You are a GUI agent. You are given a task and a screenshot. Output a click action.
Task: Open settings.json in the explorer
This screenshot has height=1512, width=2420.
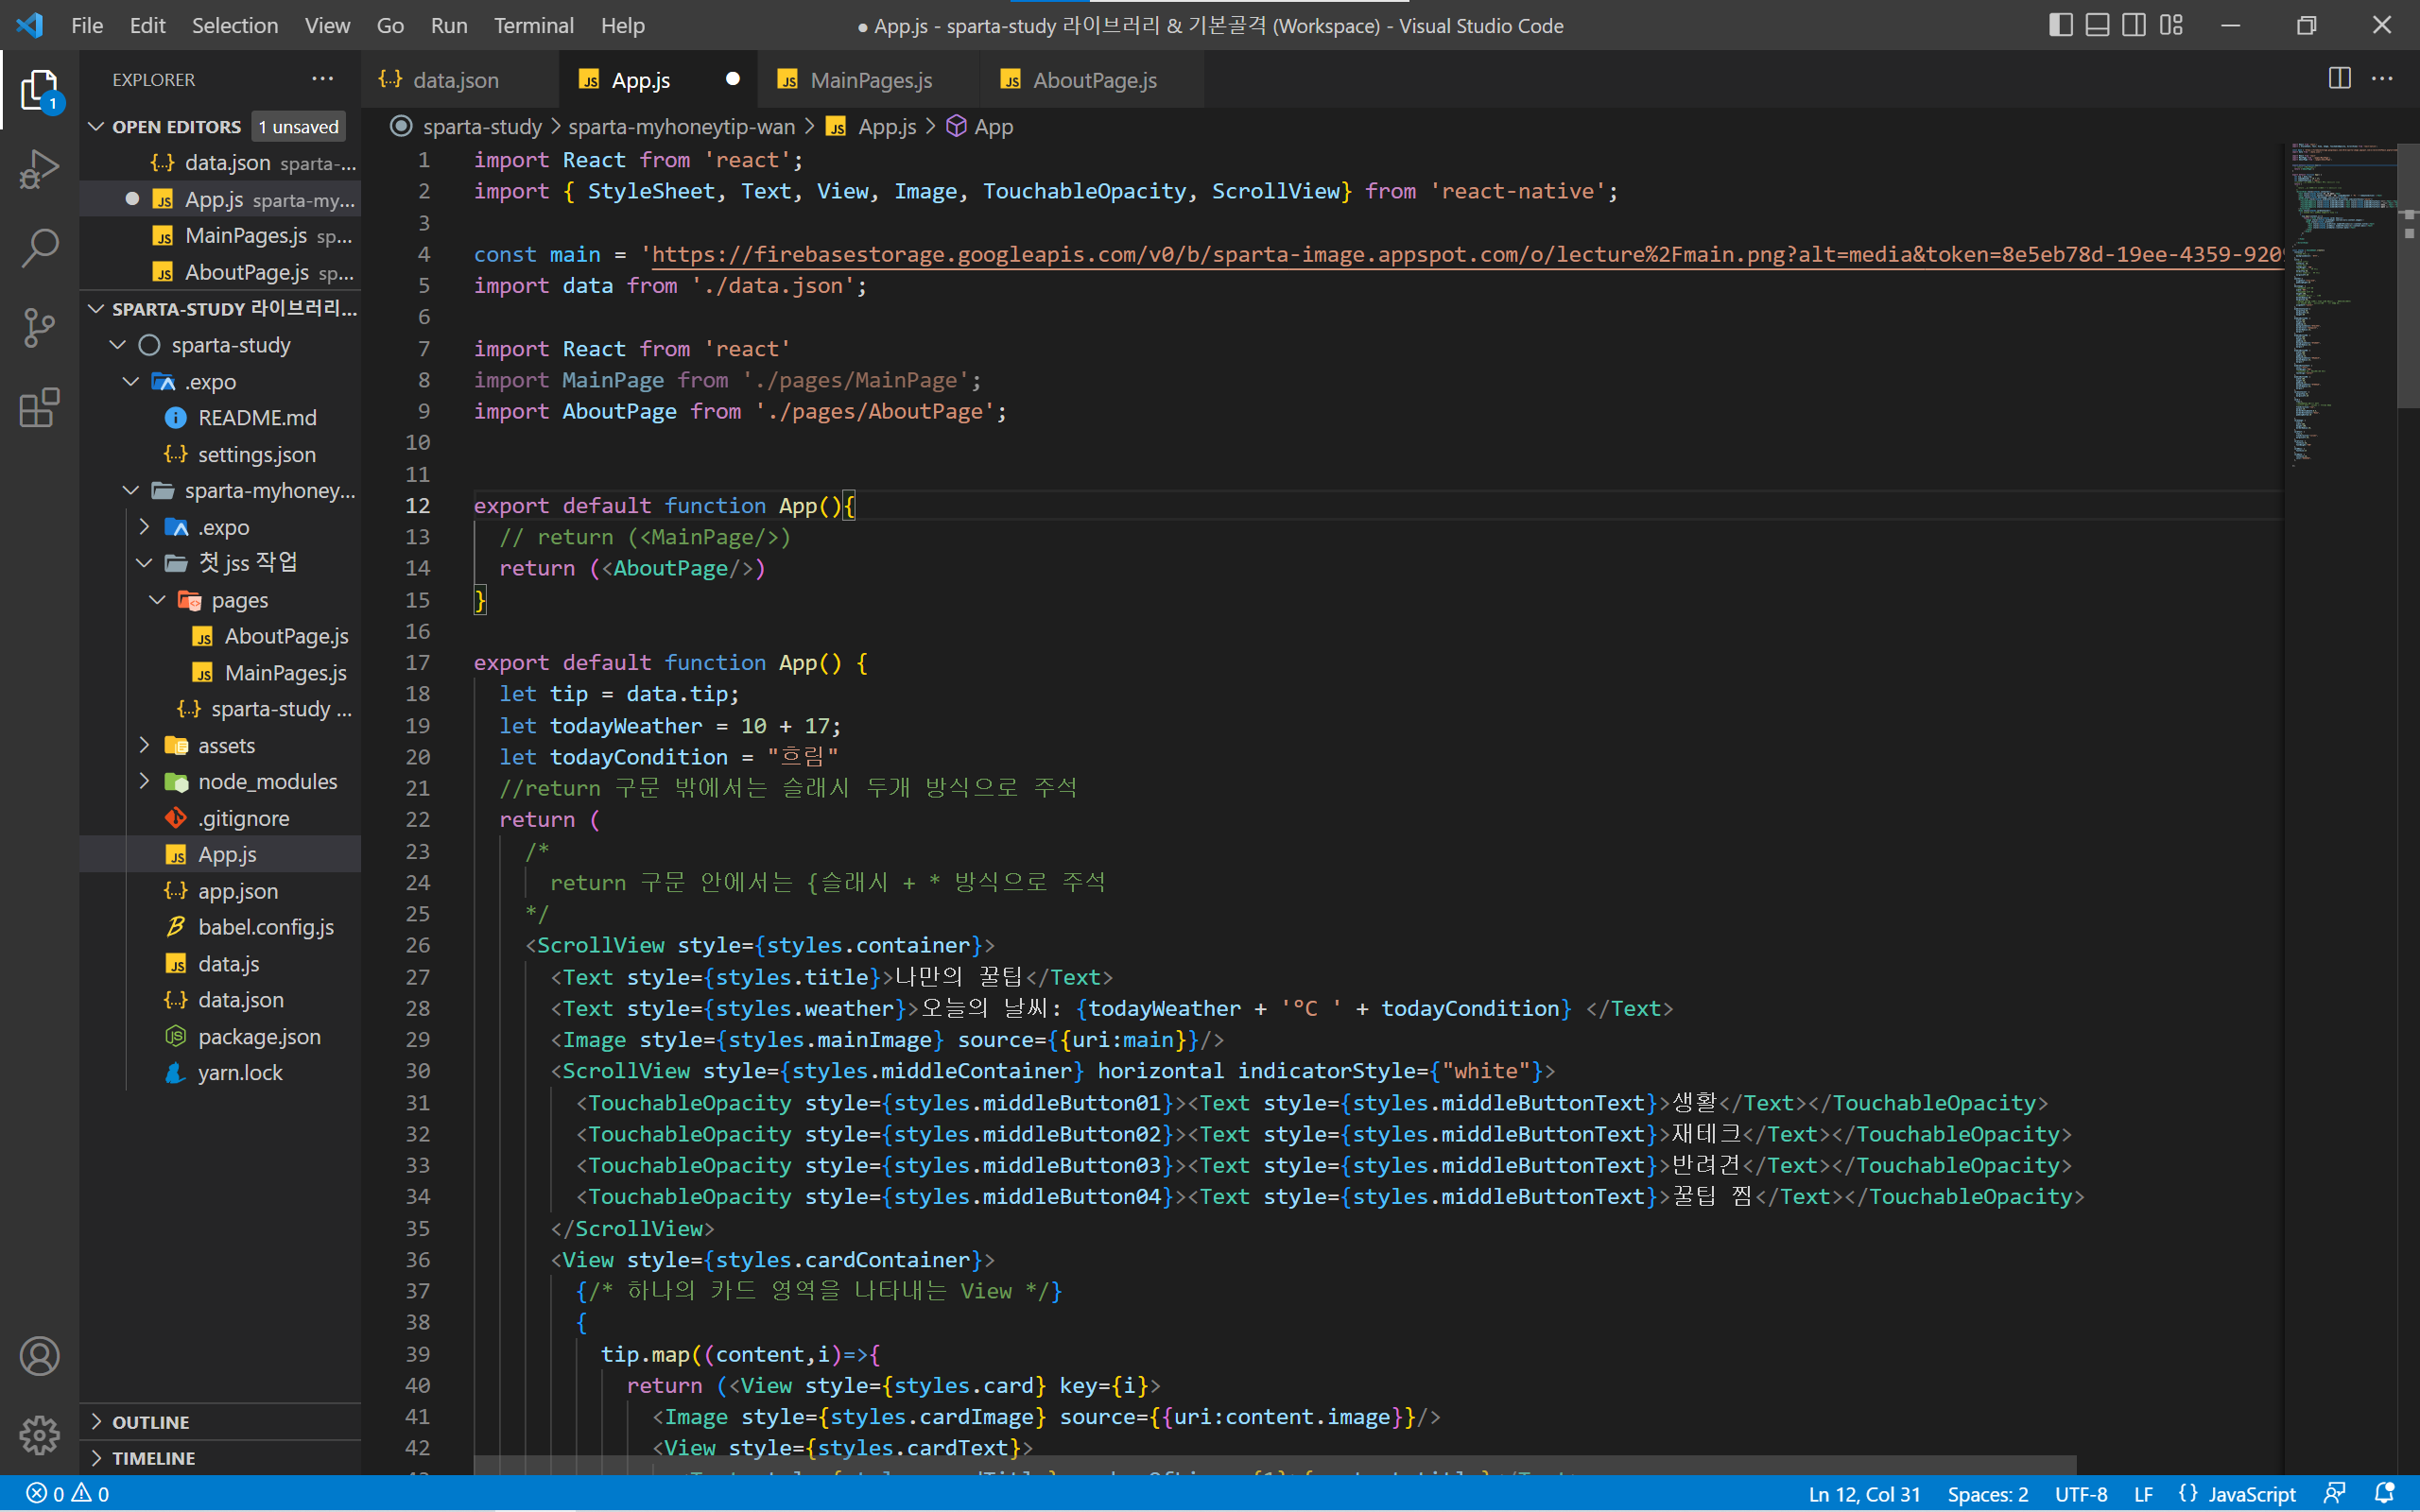[220, 455]
